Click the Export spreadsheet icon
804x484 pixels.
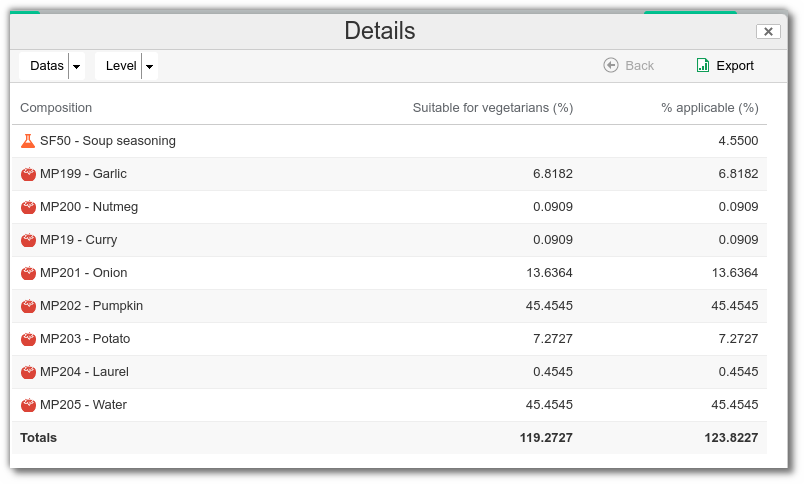coord(703,66)
